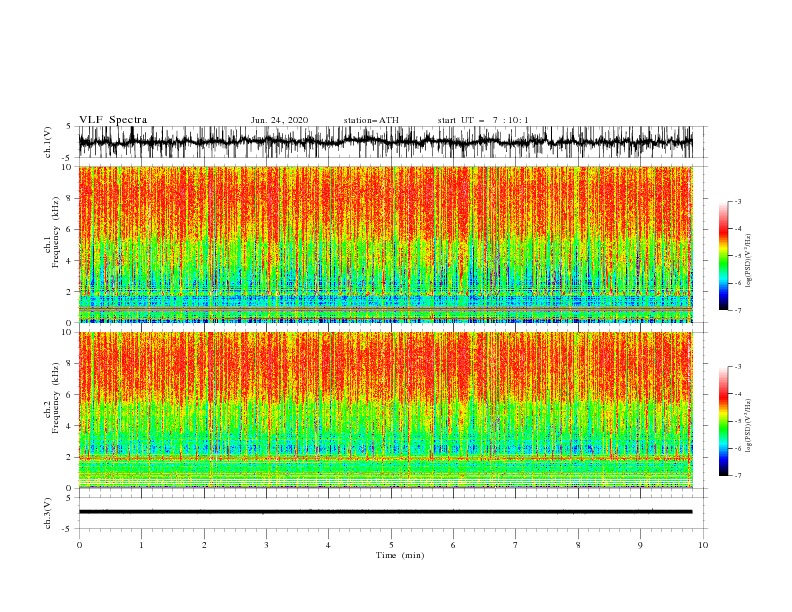Click time axis tick label "9"
The height and width of the screenshot is (612, 792).
640,545
